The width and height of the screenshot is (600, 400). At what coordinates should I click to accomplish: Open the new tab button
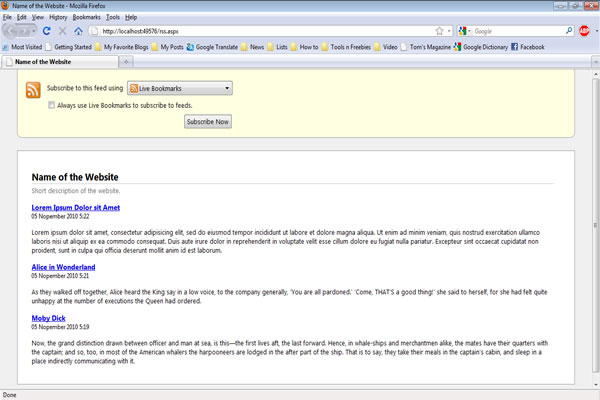point(126,62)
